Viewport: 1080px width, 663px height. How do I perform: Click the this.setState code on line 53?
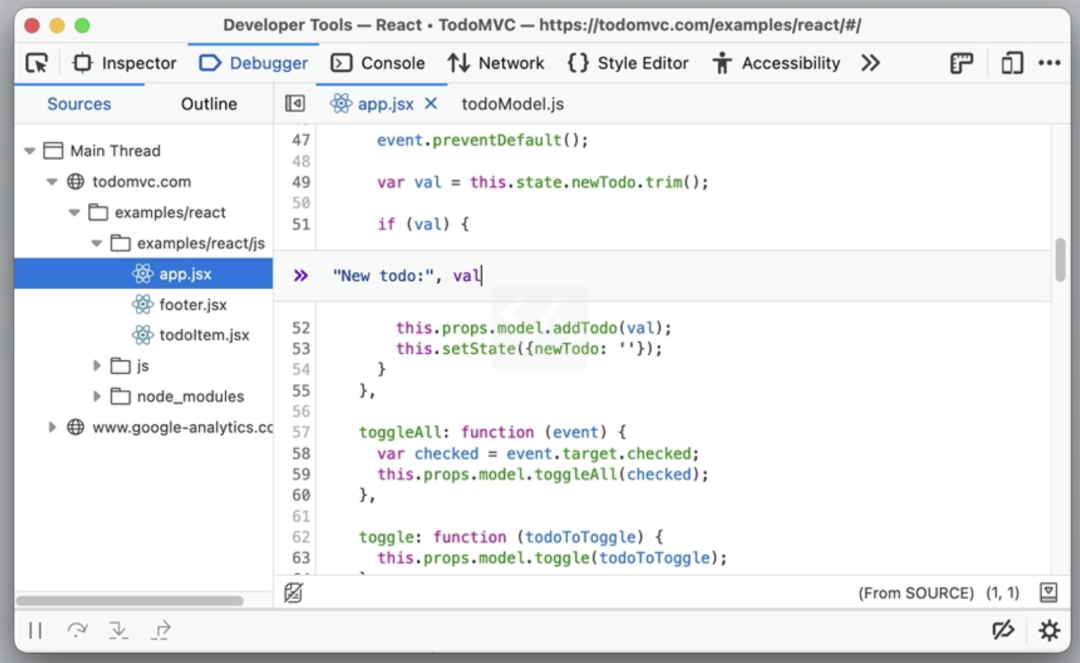click(x=455, y=349)
